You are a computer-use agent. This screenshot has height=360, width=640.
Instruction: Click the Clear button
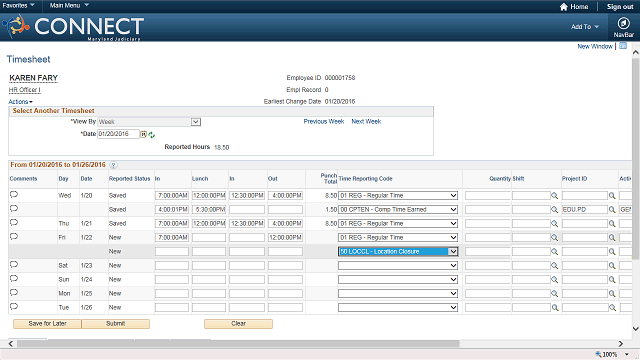coord(238,324)
